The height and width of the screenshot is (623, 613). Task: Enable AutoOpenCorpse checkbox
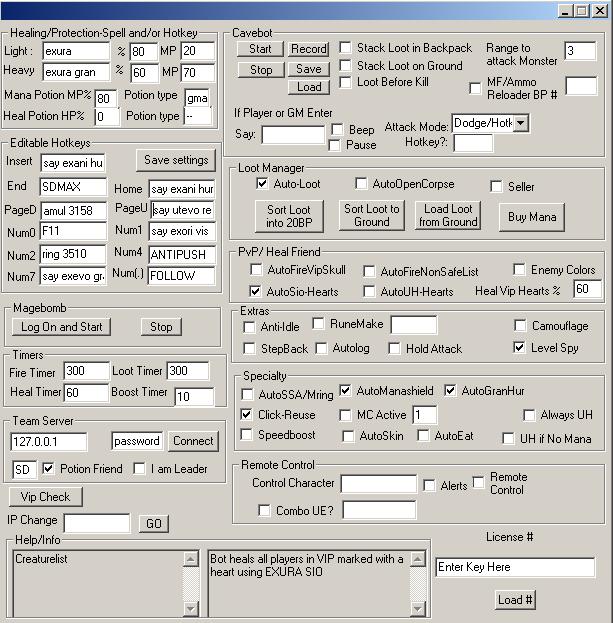click(361, 184)
